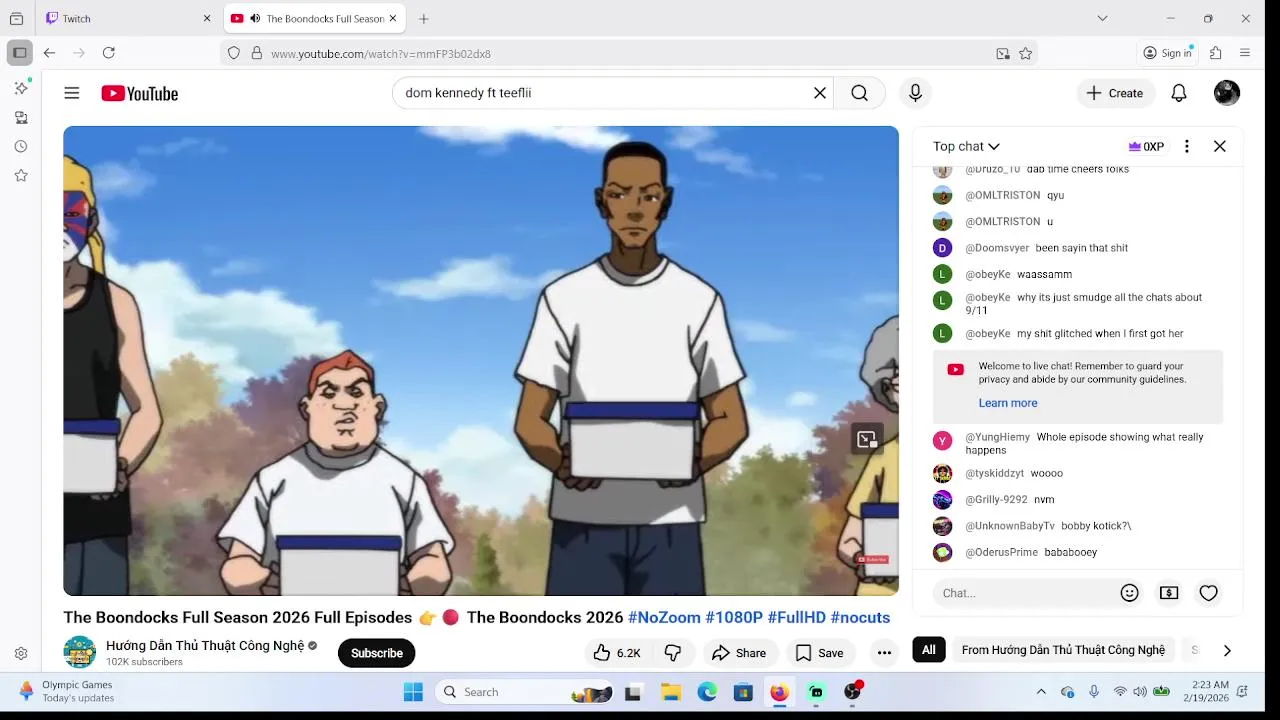The height and width of the screenshot is (720, 1280).
Task: Open Olympic Games news widget
Action: 66,691
